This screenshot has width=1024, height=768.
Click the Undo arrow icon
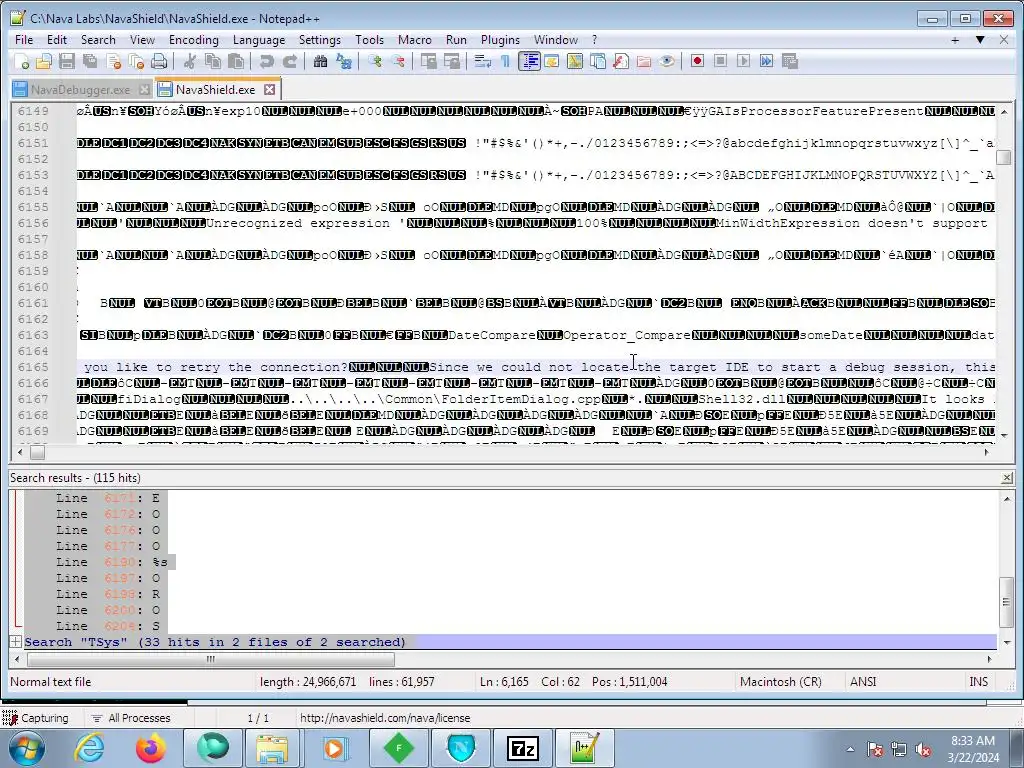pyautogui.click(x=266, y=61)
